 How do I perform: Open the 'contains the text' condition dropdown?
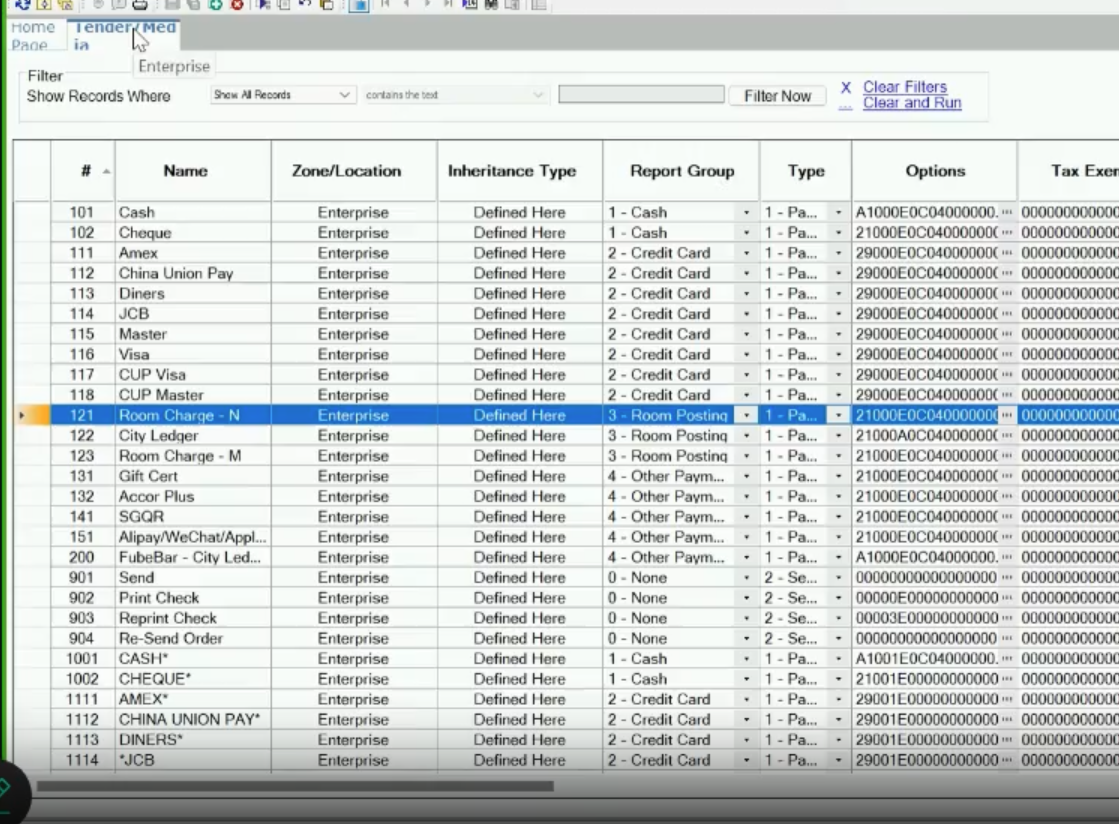[538, 95]
